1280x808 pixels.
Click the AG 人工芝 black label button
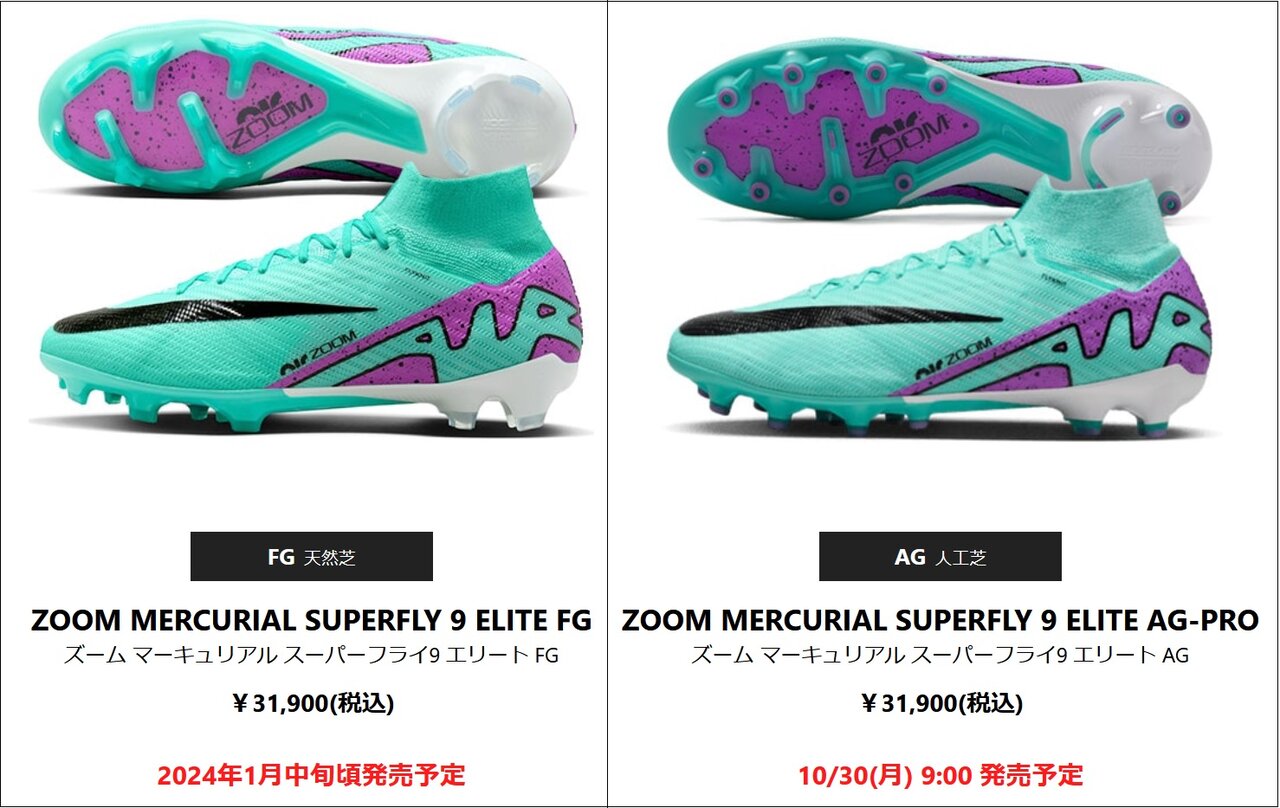point(940,556)
